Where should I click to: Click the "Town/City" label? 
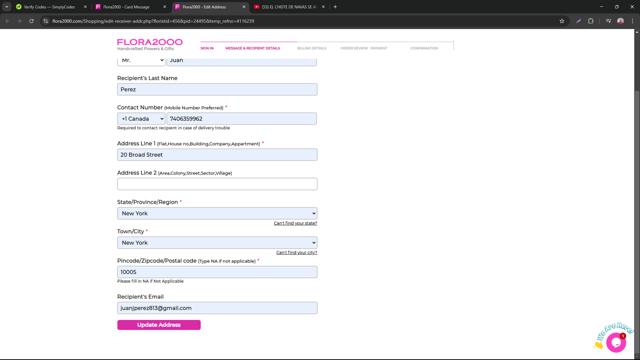click(x=131, y=231)
